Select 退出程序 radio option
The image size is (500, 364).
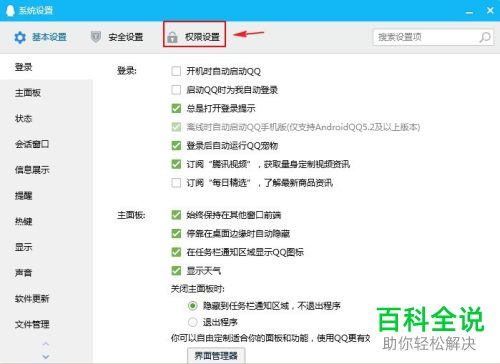193,322
